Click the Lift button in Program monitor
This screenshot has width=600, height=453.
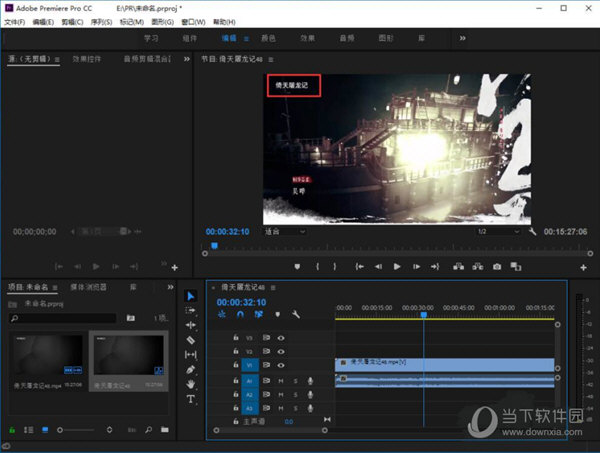point(458,267)
